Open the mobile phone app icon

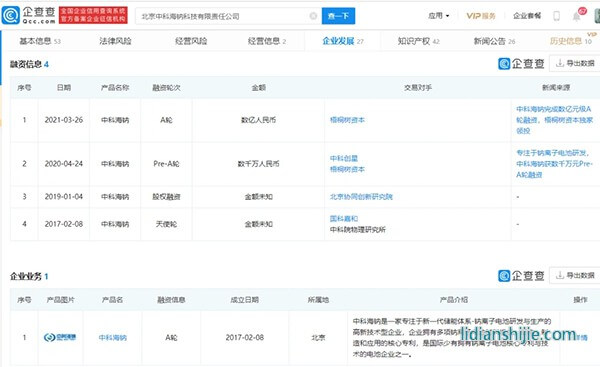click(557, 16)
